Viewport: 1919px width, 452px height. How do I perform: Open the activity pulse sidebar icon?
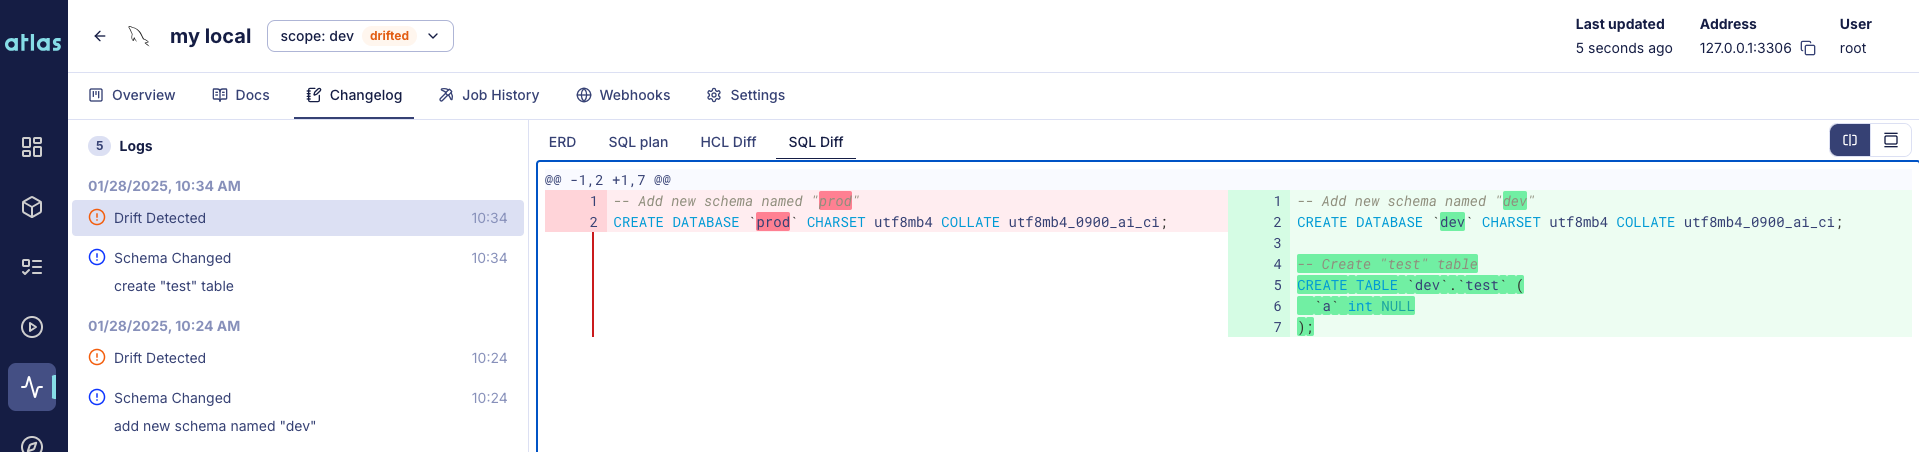tap(32, 387)
